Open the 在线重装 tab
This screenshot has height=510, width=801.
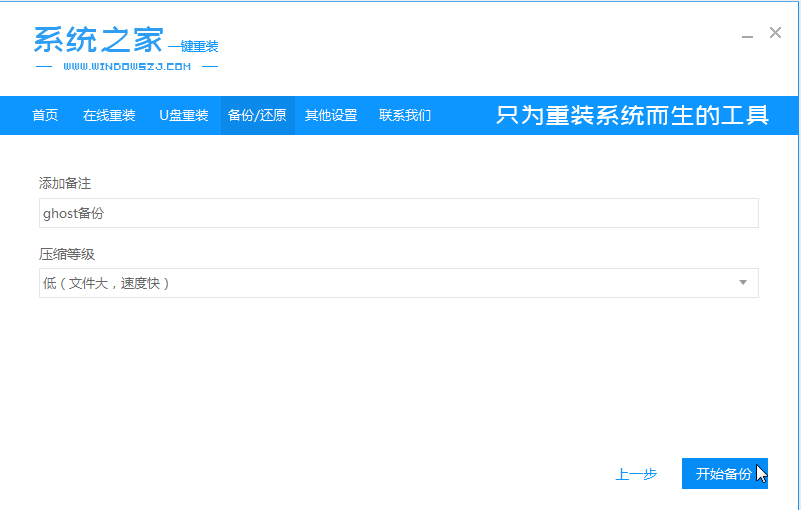tap(109, 115)
